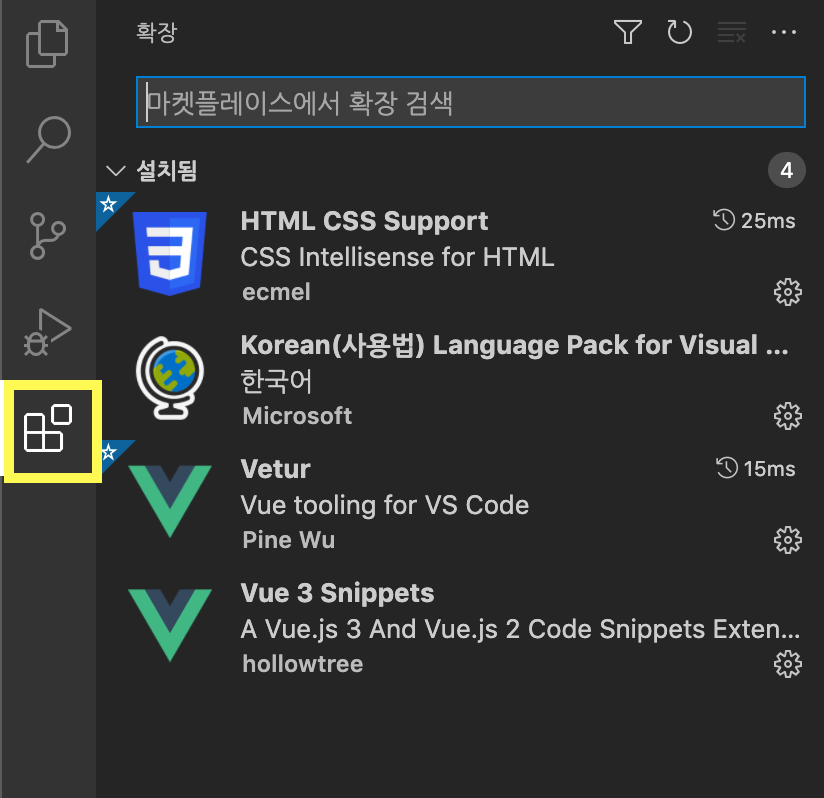Viewport: 824px width, 798px height.
Task: Click the 25ms activation time indicator
Action: [x=754, y=221]
